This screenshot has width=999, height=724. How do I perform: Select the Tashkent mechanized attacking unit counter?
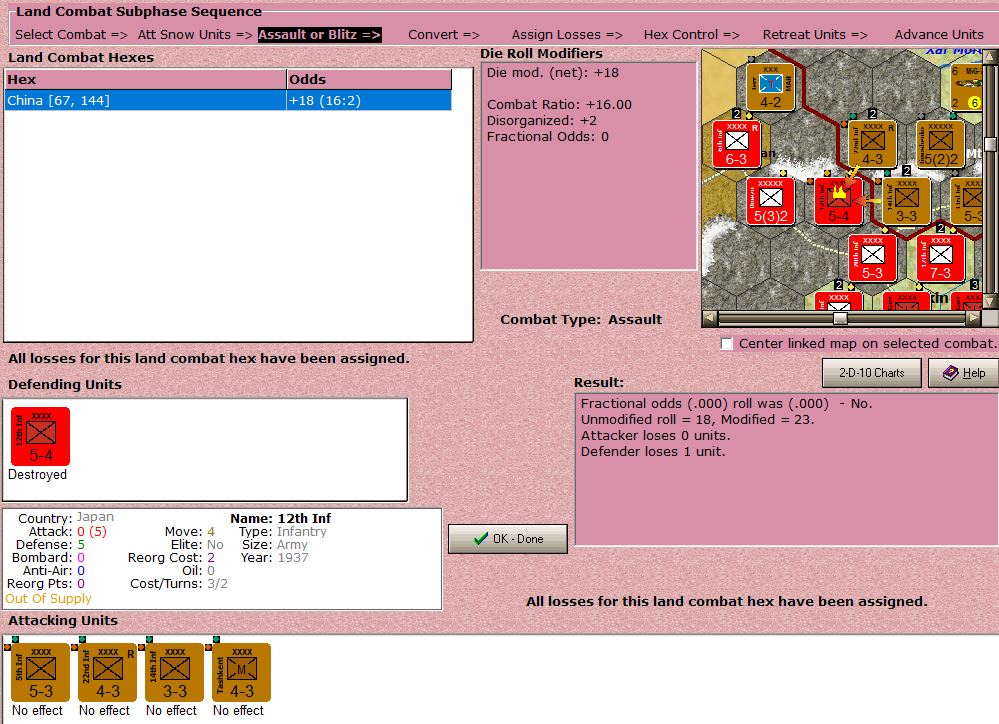241,672
